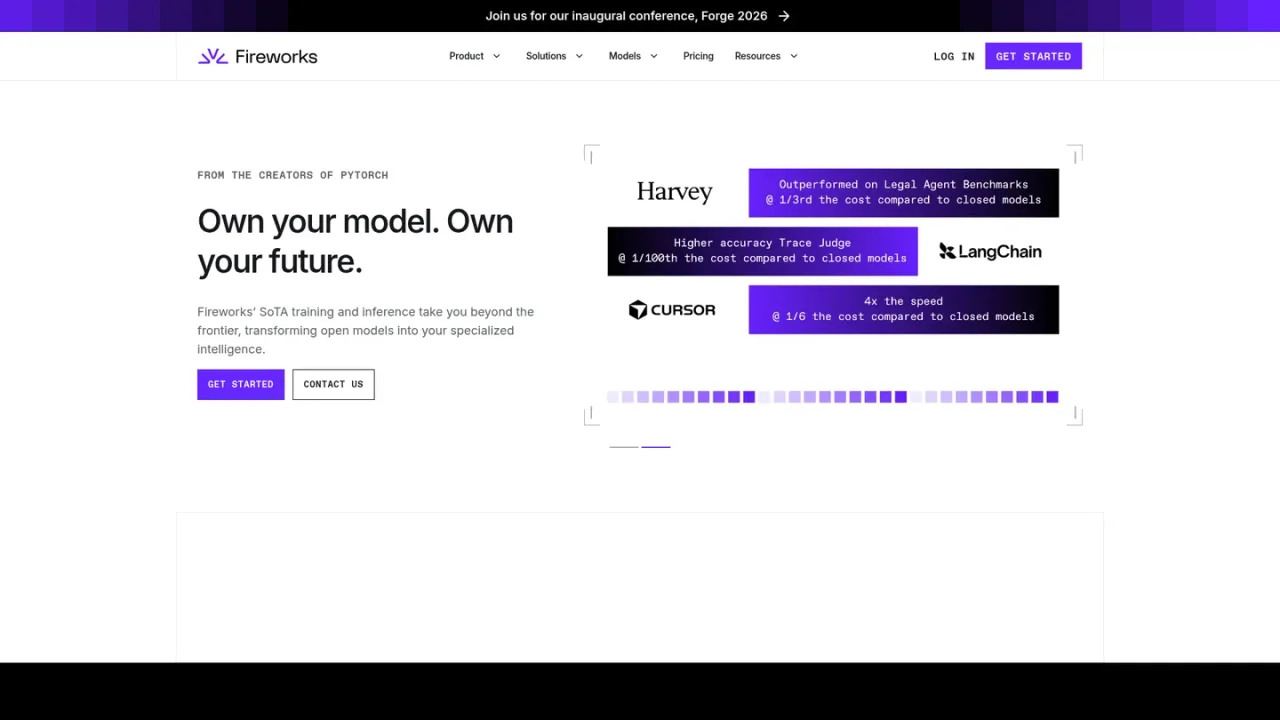Click the "Fireworks' SoTA training" paragraph

click(365, 330)
